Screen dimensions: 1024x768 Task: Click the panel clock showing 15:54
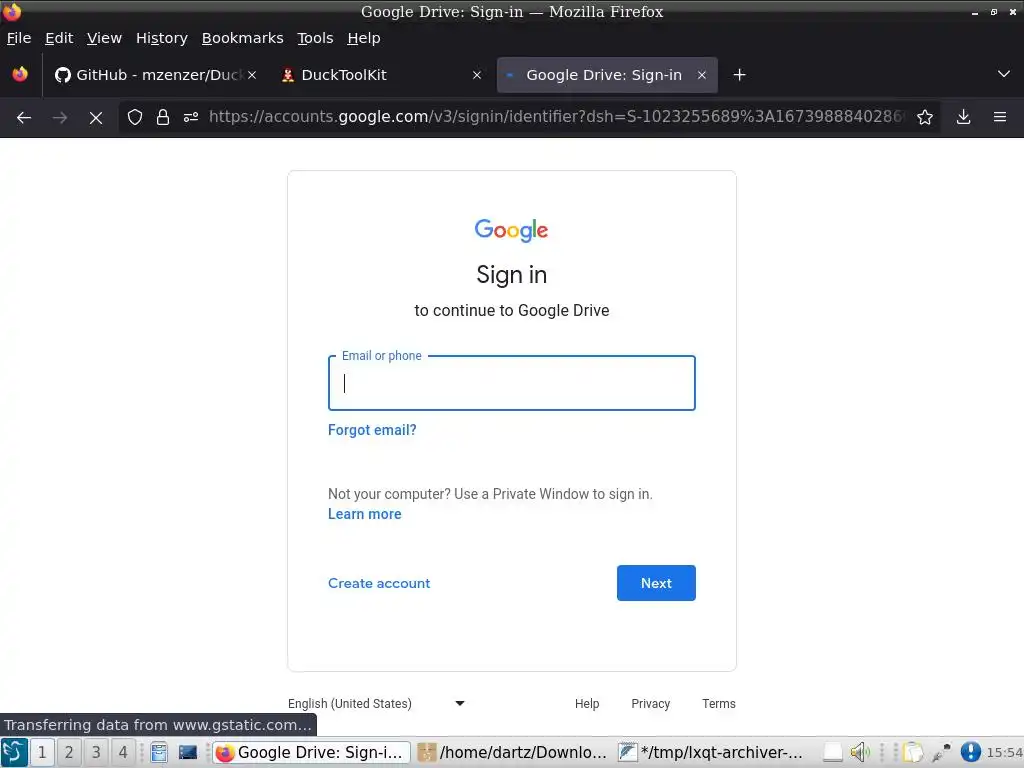pos(1004,753)
